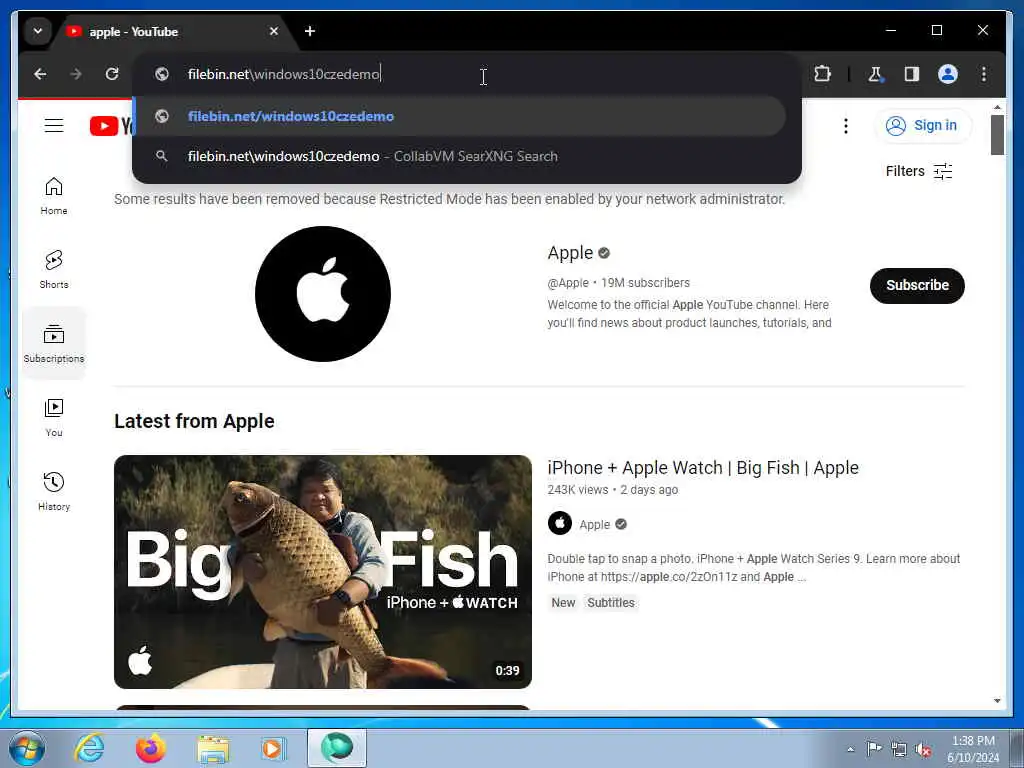Image resolution: width=1024 pixels, height=768 pixels.
Task: Open Shorts in YouTube sidebar
Action: coord(54,269)
